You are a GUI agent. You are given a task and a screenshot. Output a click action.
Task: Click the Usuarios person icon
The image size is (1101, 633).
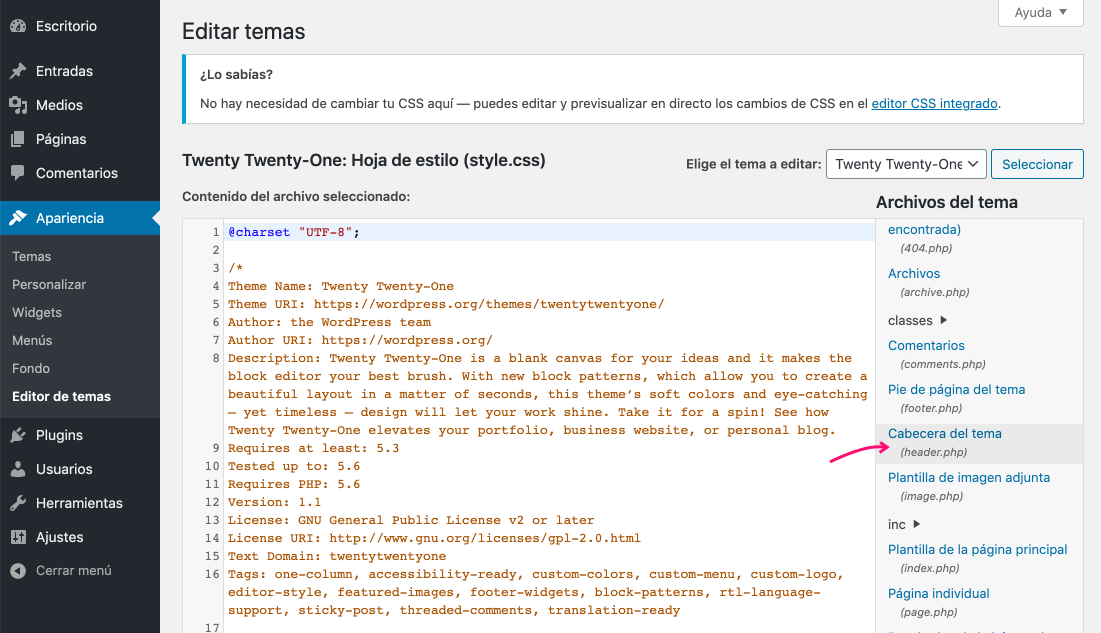pos(18,469)
